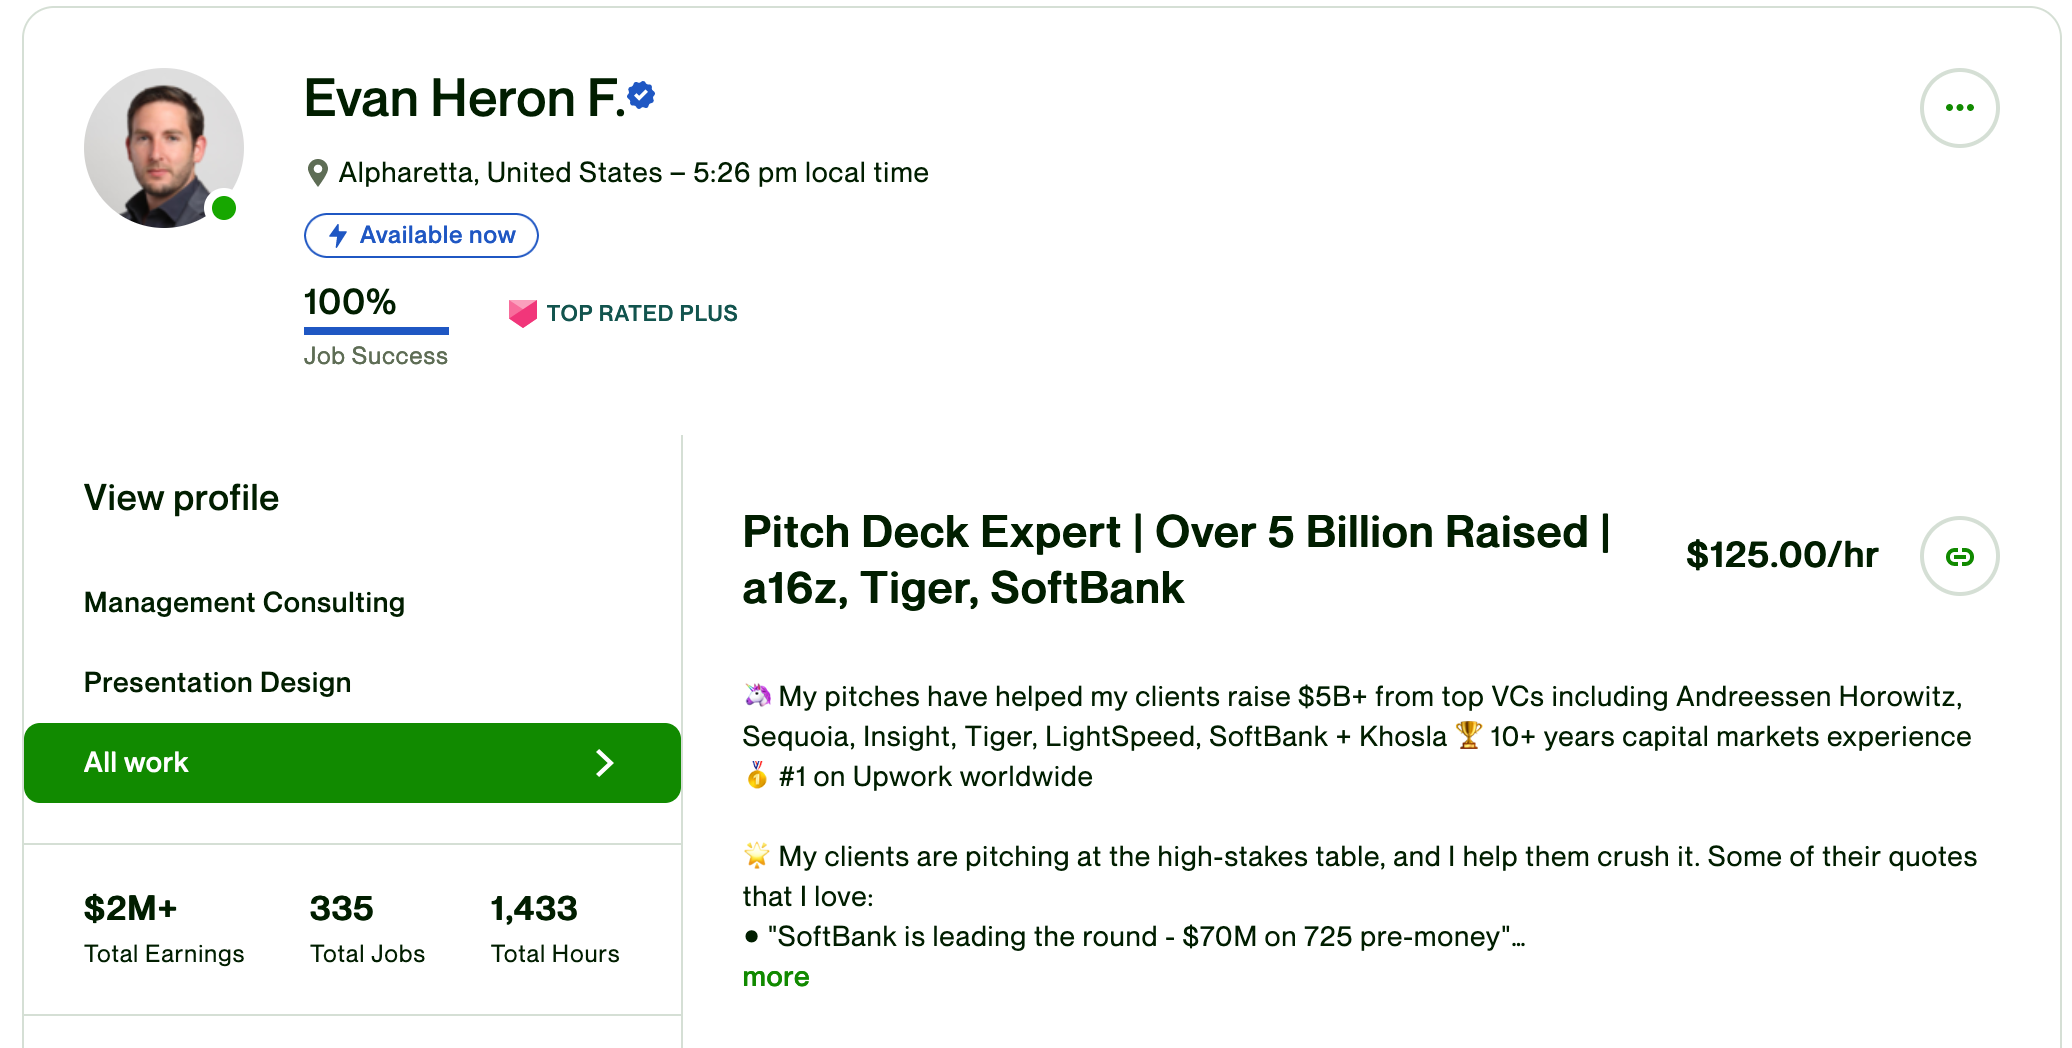This screenshot has width=2072, height=1048.
Task: Click the green online status dot
Action: (x=224, y=208)
